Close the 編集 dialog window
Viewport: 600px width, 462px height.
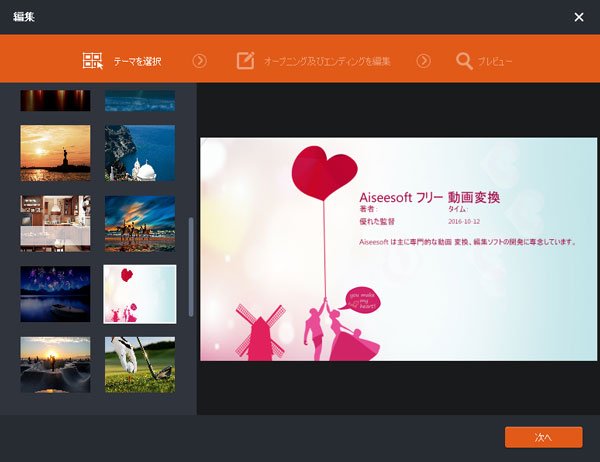(579, 17)
